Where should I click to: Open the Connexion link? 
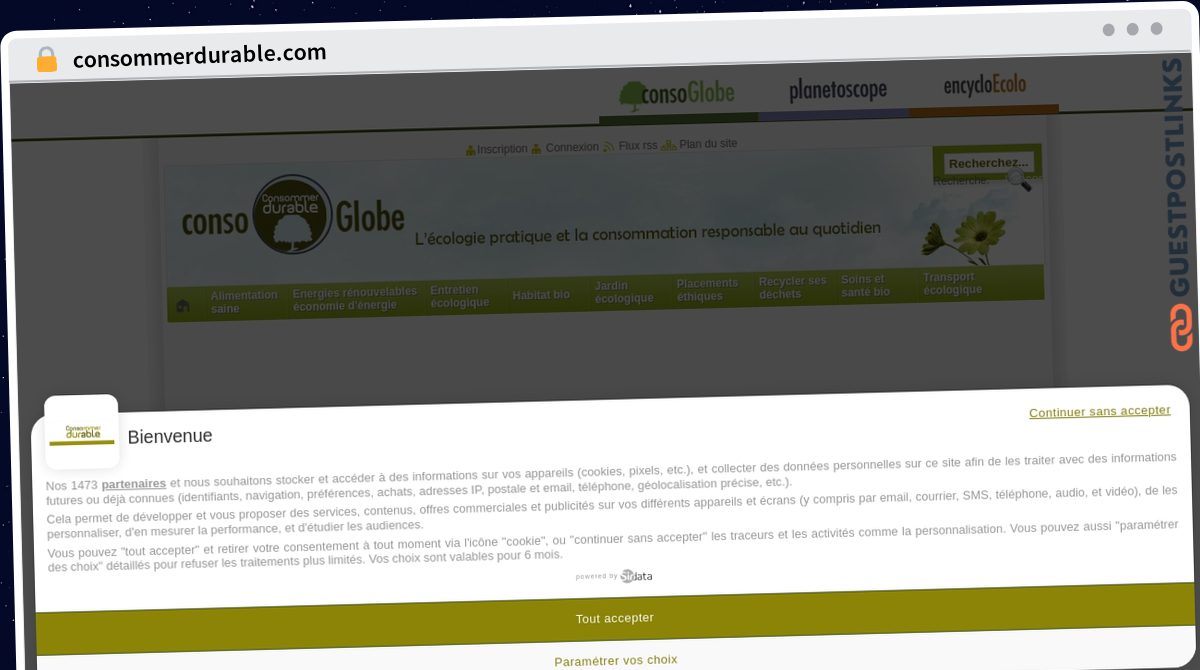point(572,147)
